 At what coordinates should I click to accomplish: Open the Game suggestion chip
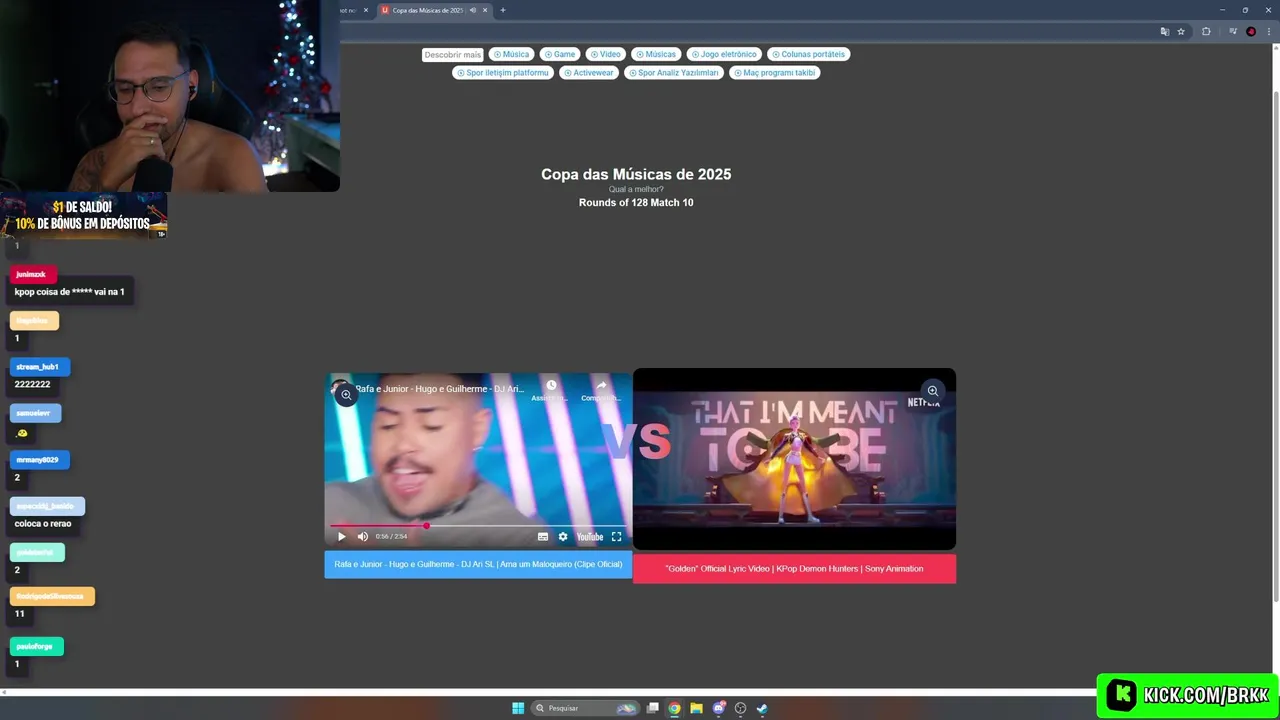coord(560,54)
